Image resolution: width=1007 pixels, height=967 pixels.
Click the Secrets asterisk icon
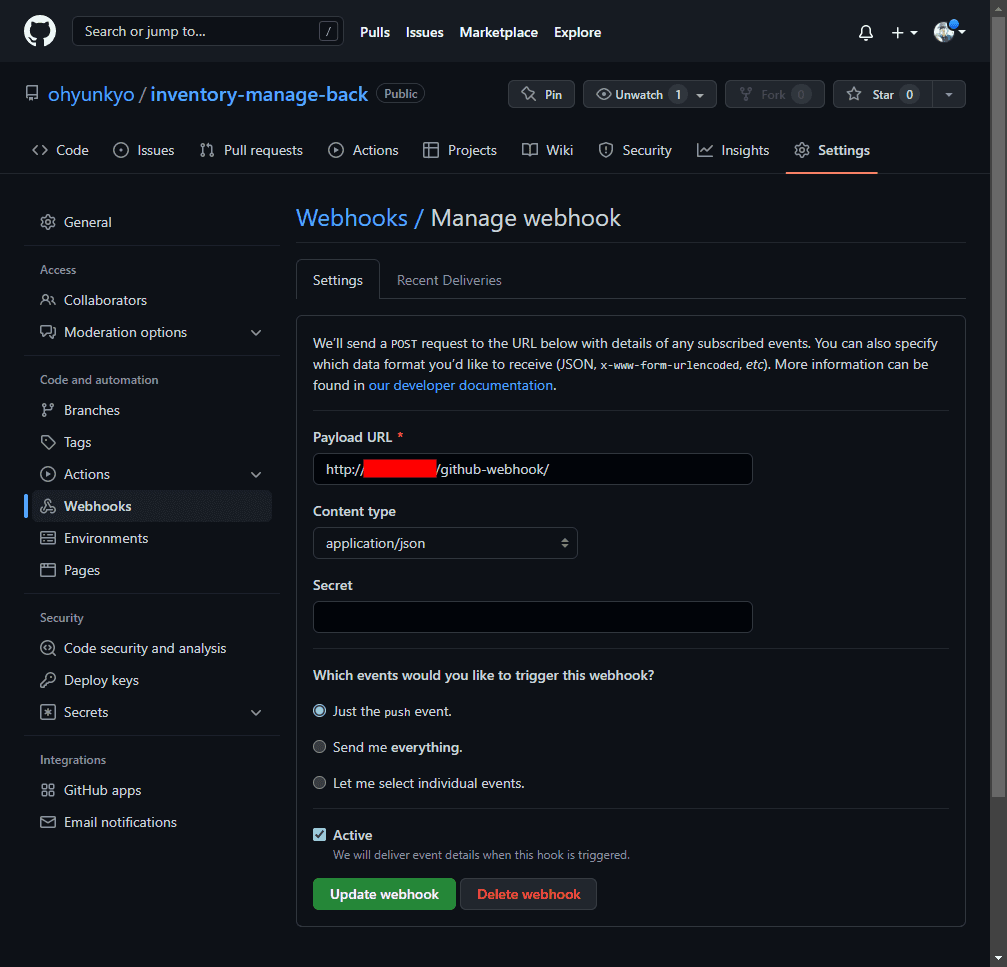coord(48,712)
